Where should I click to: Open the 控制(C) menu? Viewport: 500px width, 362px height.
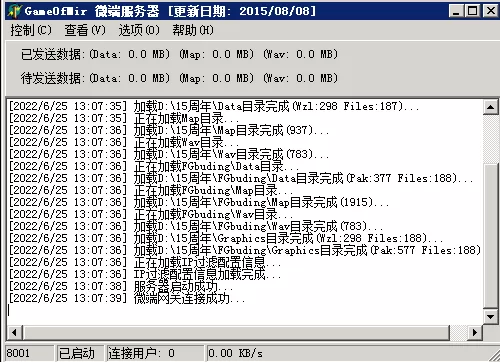point(31,30)
